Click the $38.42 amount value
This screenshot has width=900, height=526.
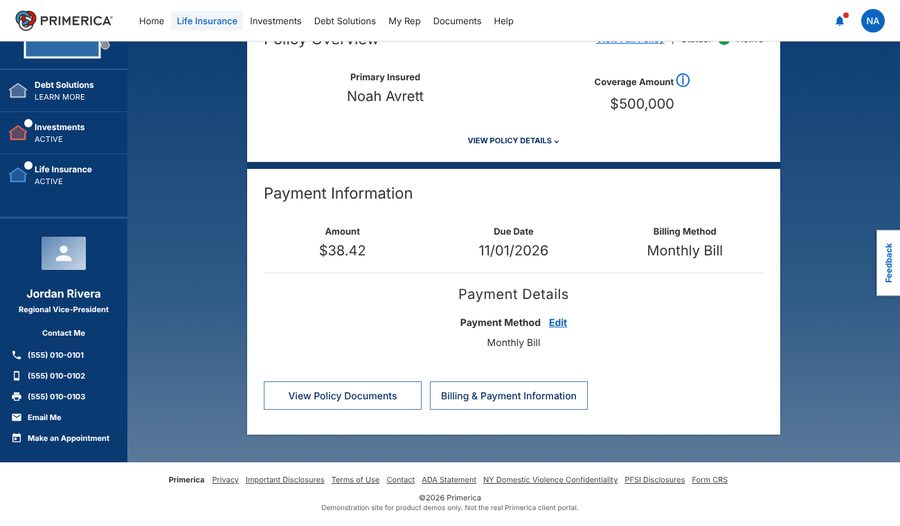(x=342, y=250)
